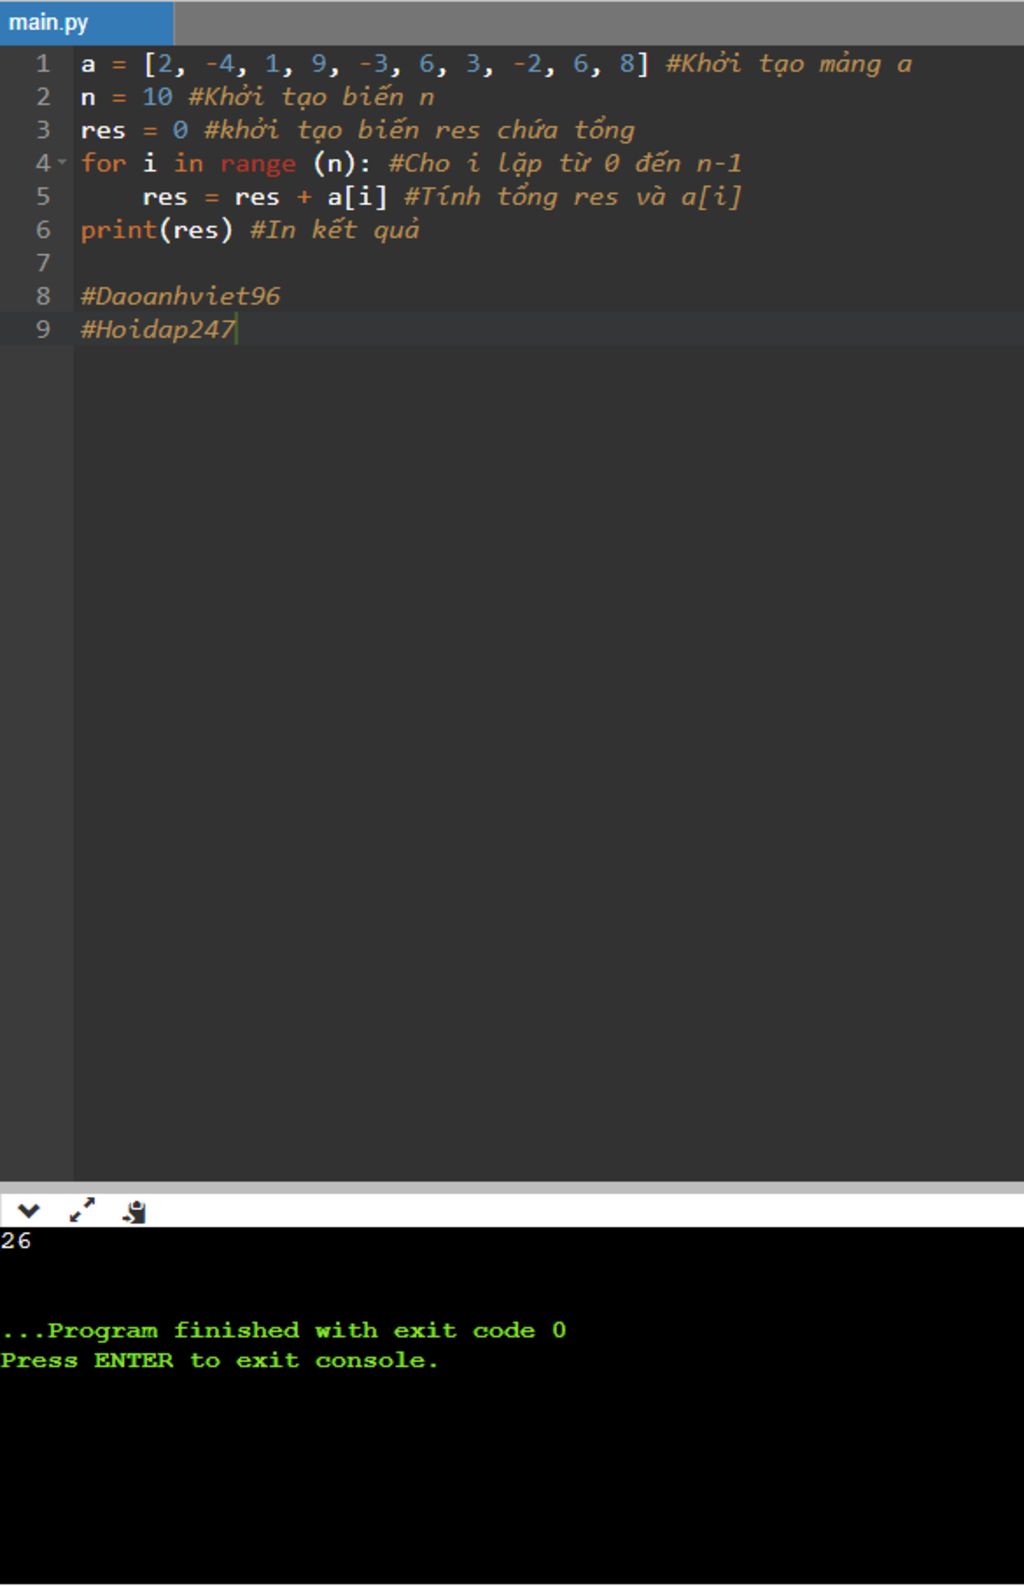
Task: Select the main.py editor tab
Action: tap(86, 22)
